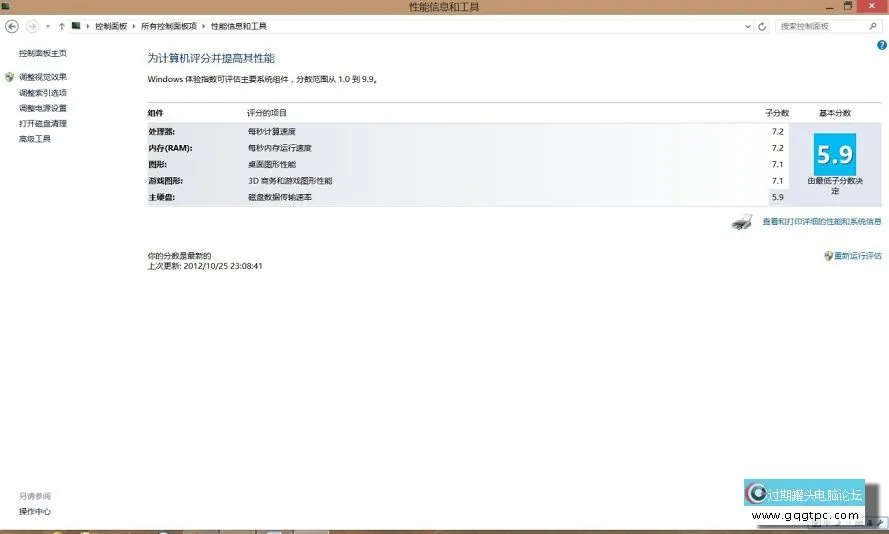The image size is (889, 534).
Task: Click the search magnifier icon
Action: [x=873, y=26]
